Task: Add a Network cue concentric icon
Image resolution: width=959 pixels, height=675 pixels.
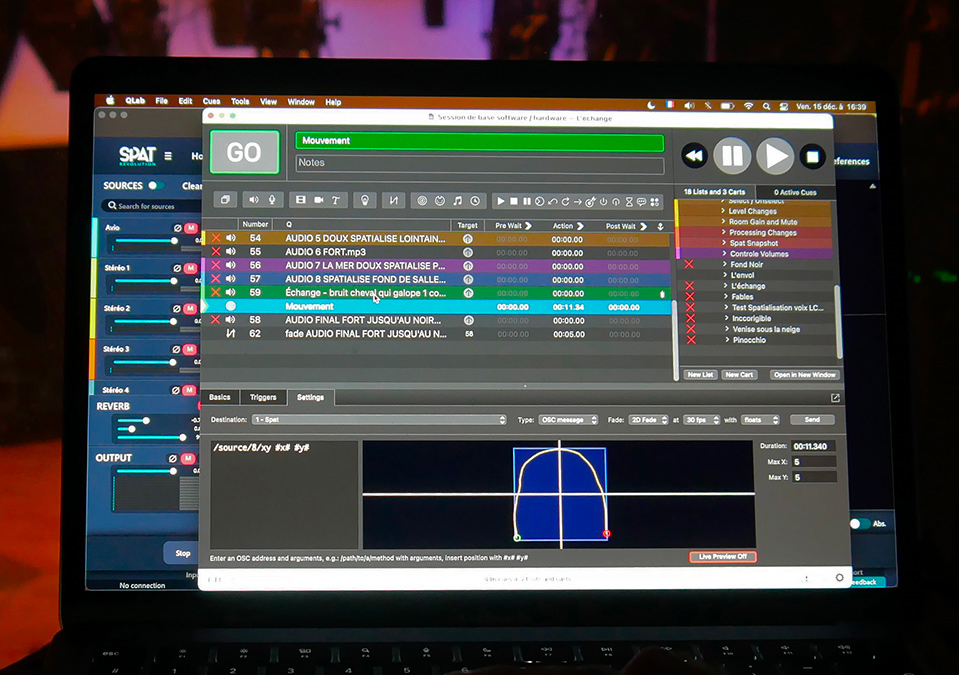Action: click(422, 201)
